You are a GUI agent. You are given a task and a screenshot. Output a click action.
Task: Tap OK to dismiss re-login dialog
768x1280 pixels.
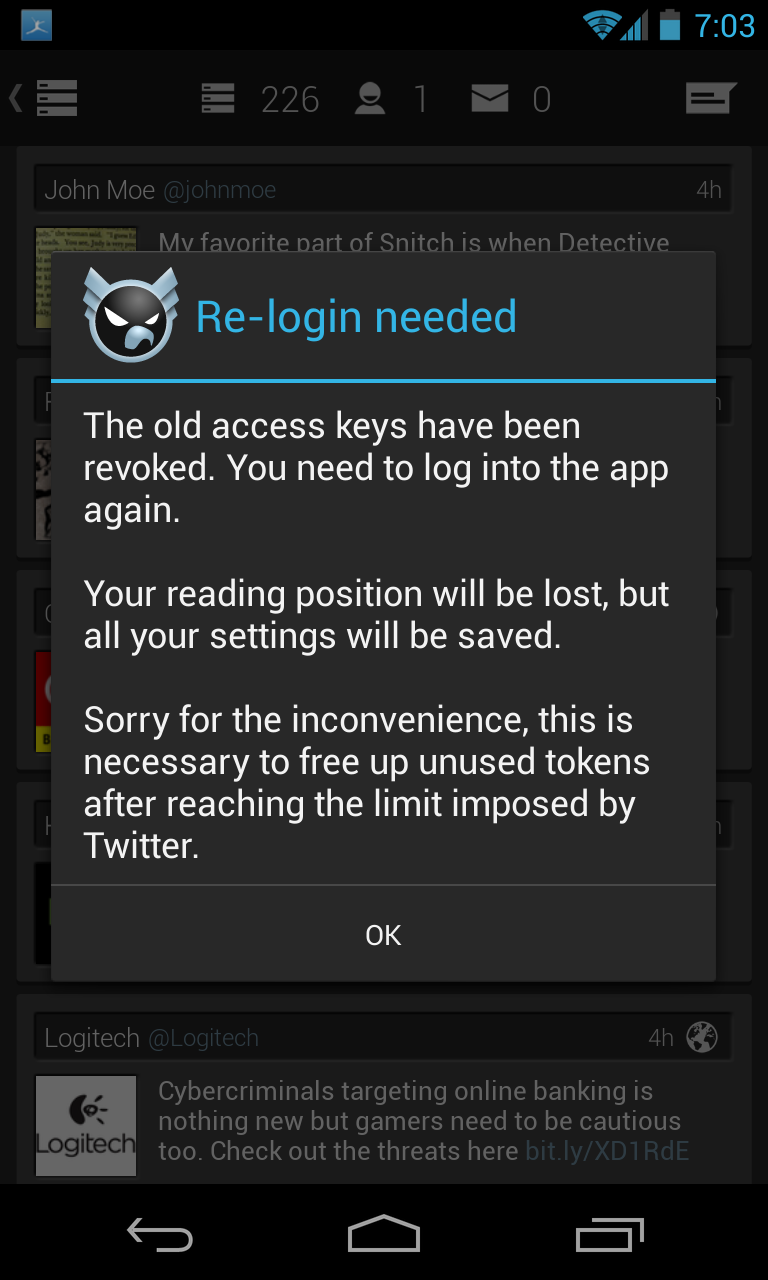(383, 935)
